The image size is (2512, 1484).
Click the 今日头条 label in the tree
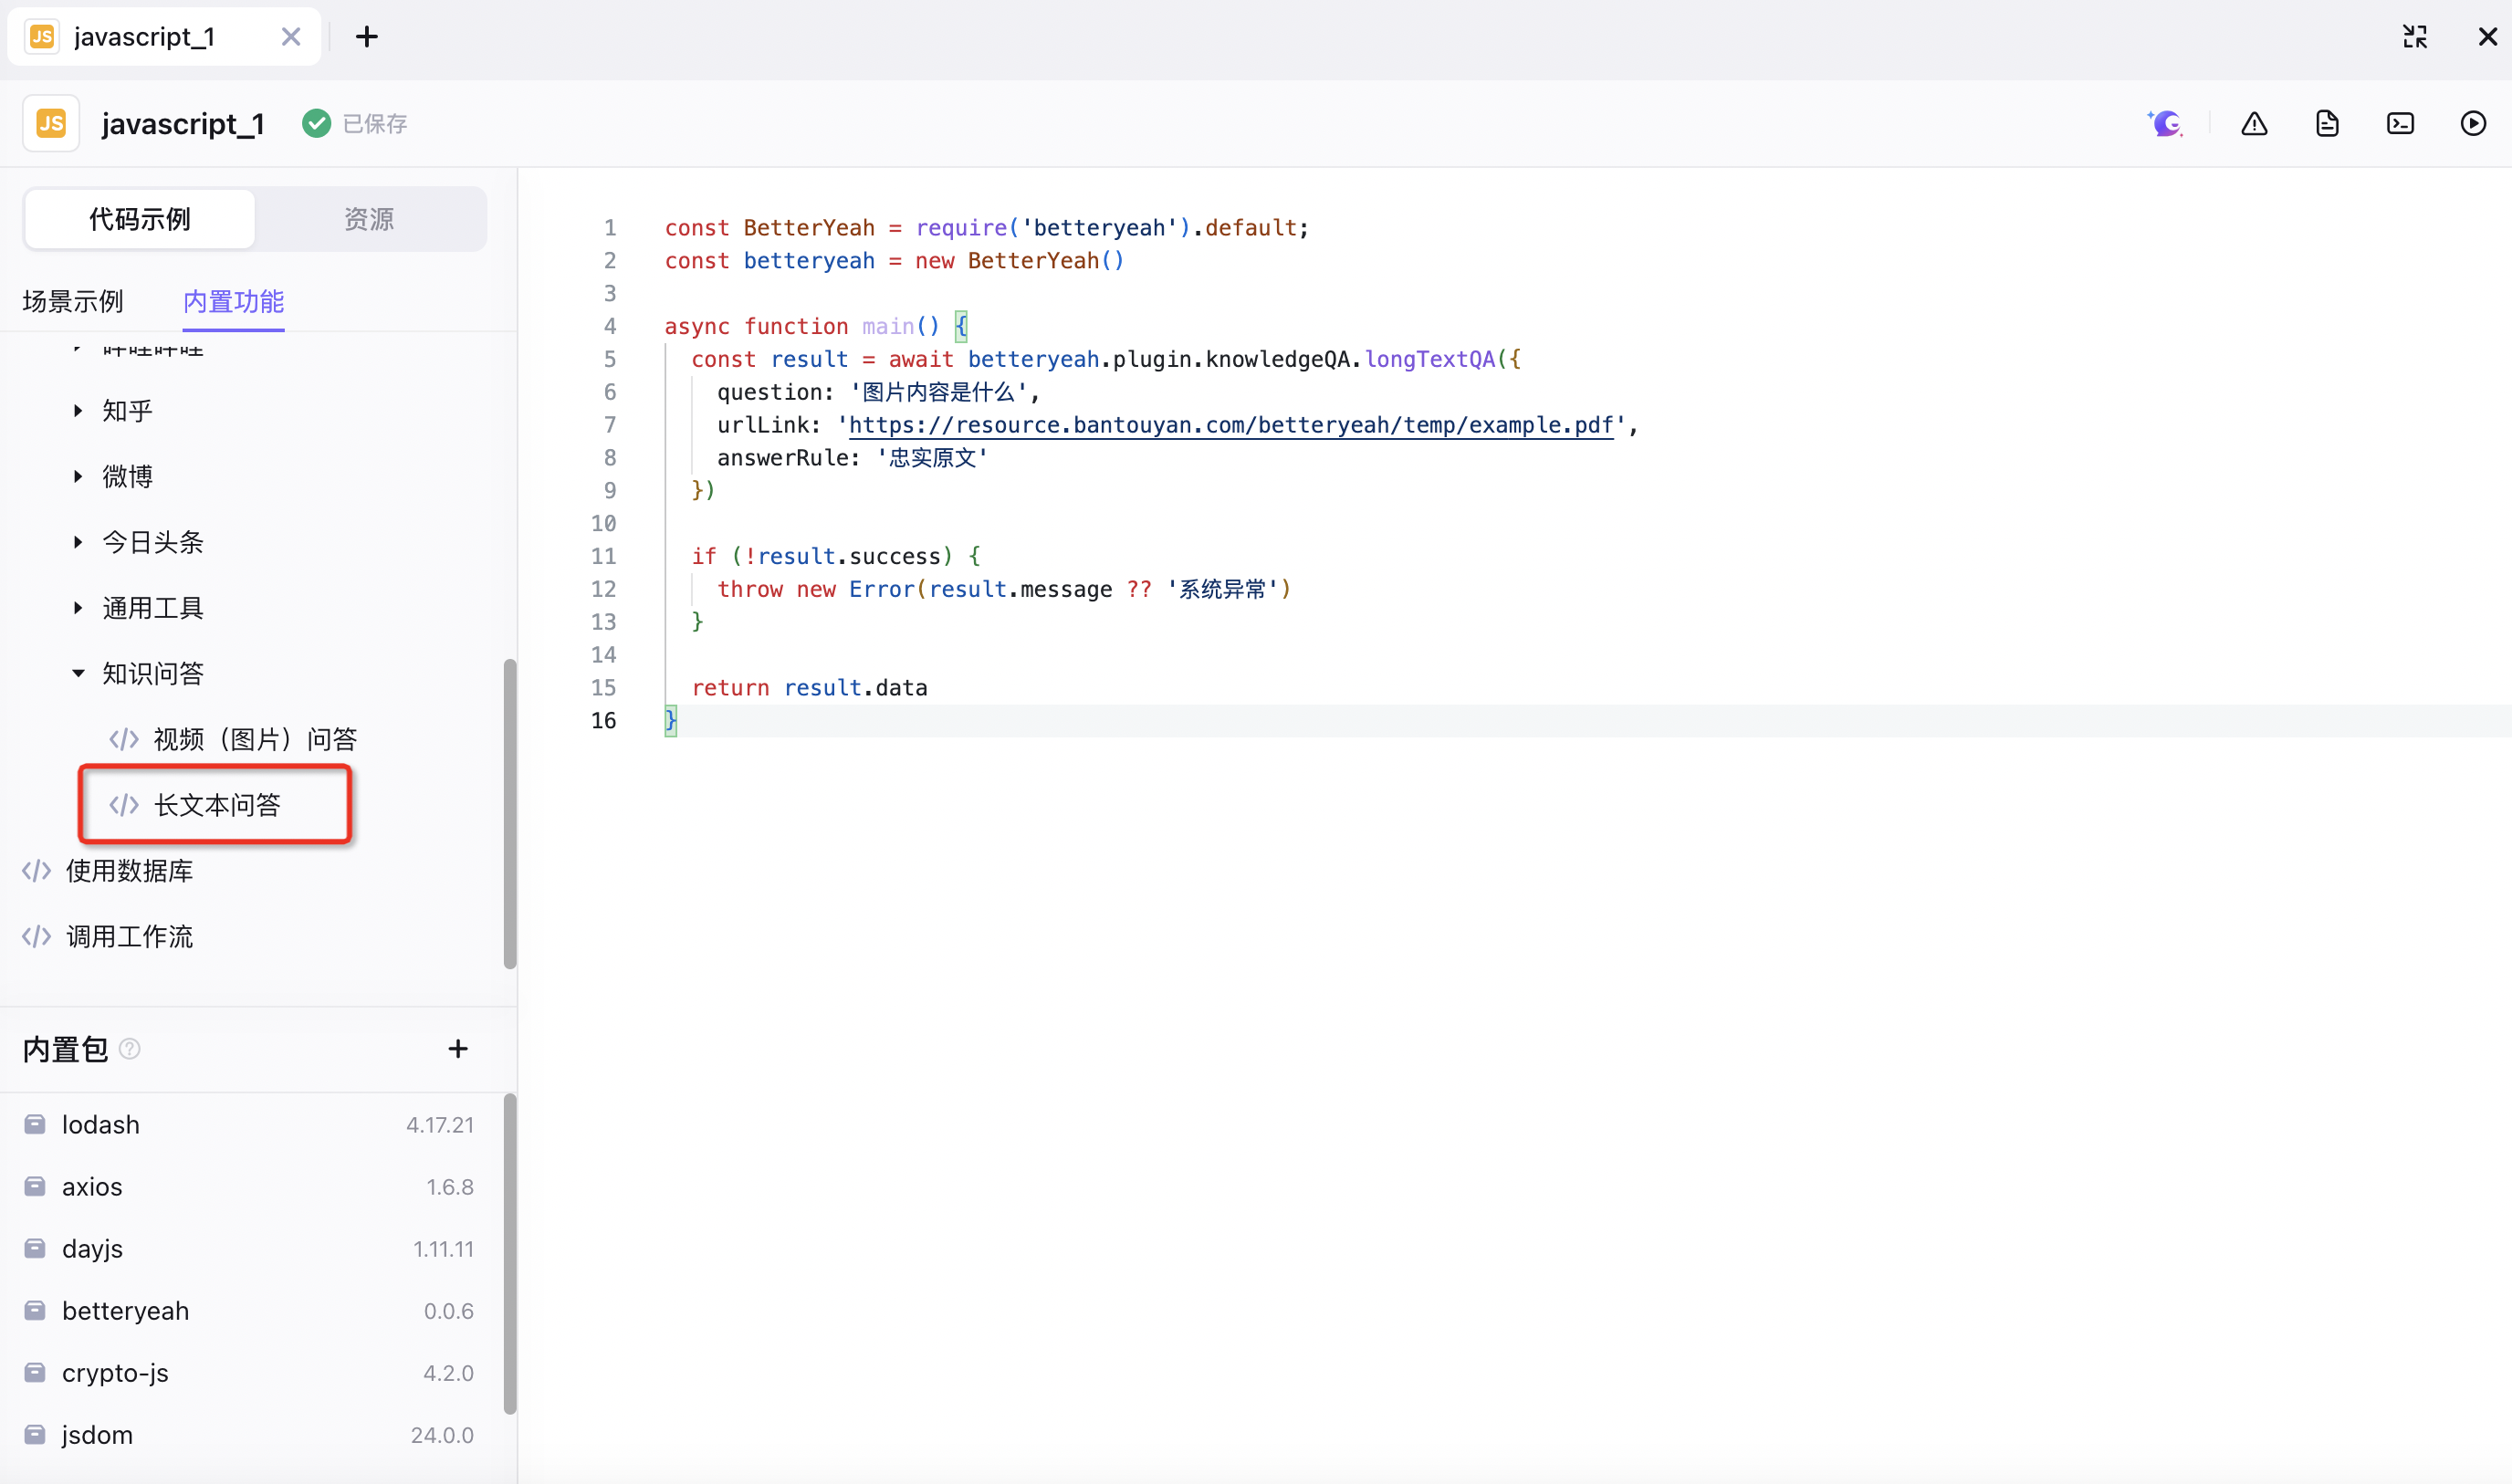point(153,542)
